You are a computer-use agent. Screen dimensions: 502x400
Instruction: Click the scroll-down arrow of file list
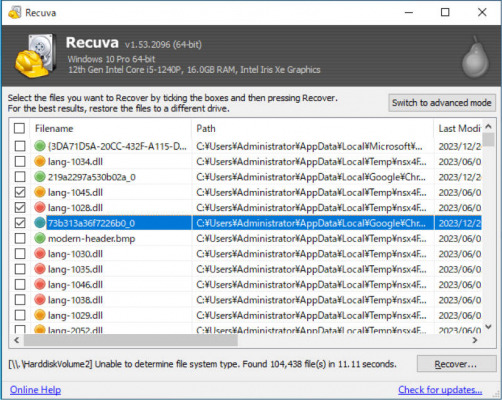pos(488,327)
